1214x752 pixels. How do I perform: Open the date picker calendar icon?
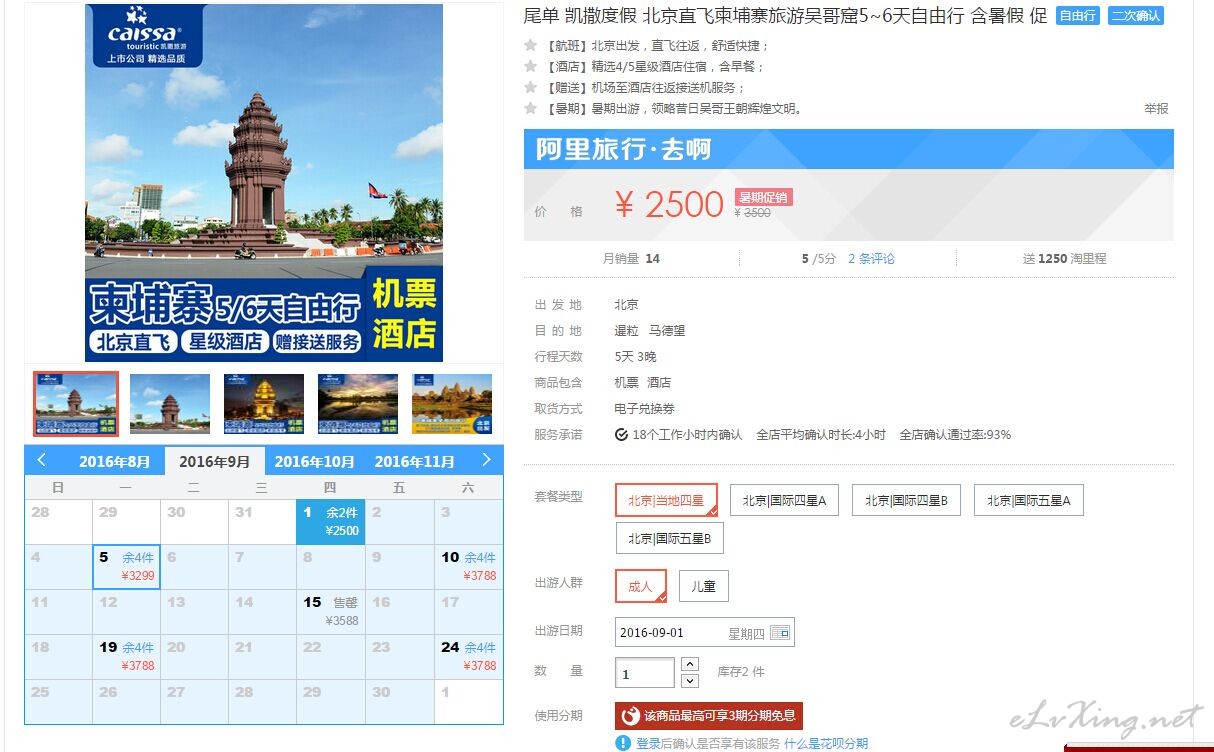pyautogui.click(x=780, y=633)
